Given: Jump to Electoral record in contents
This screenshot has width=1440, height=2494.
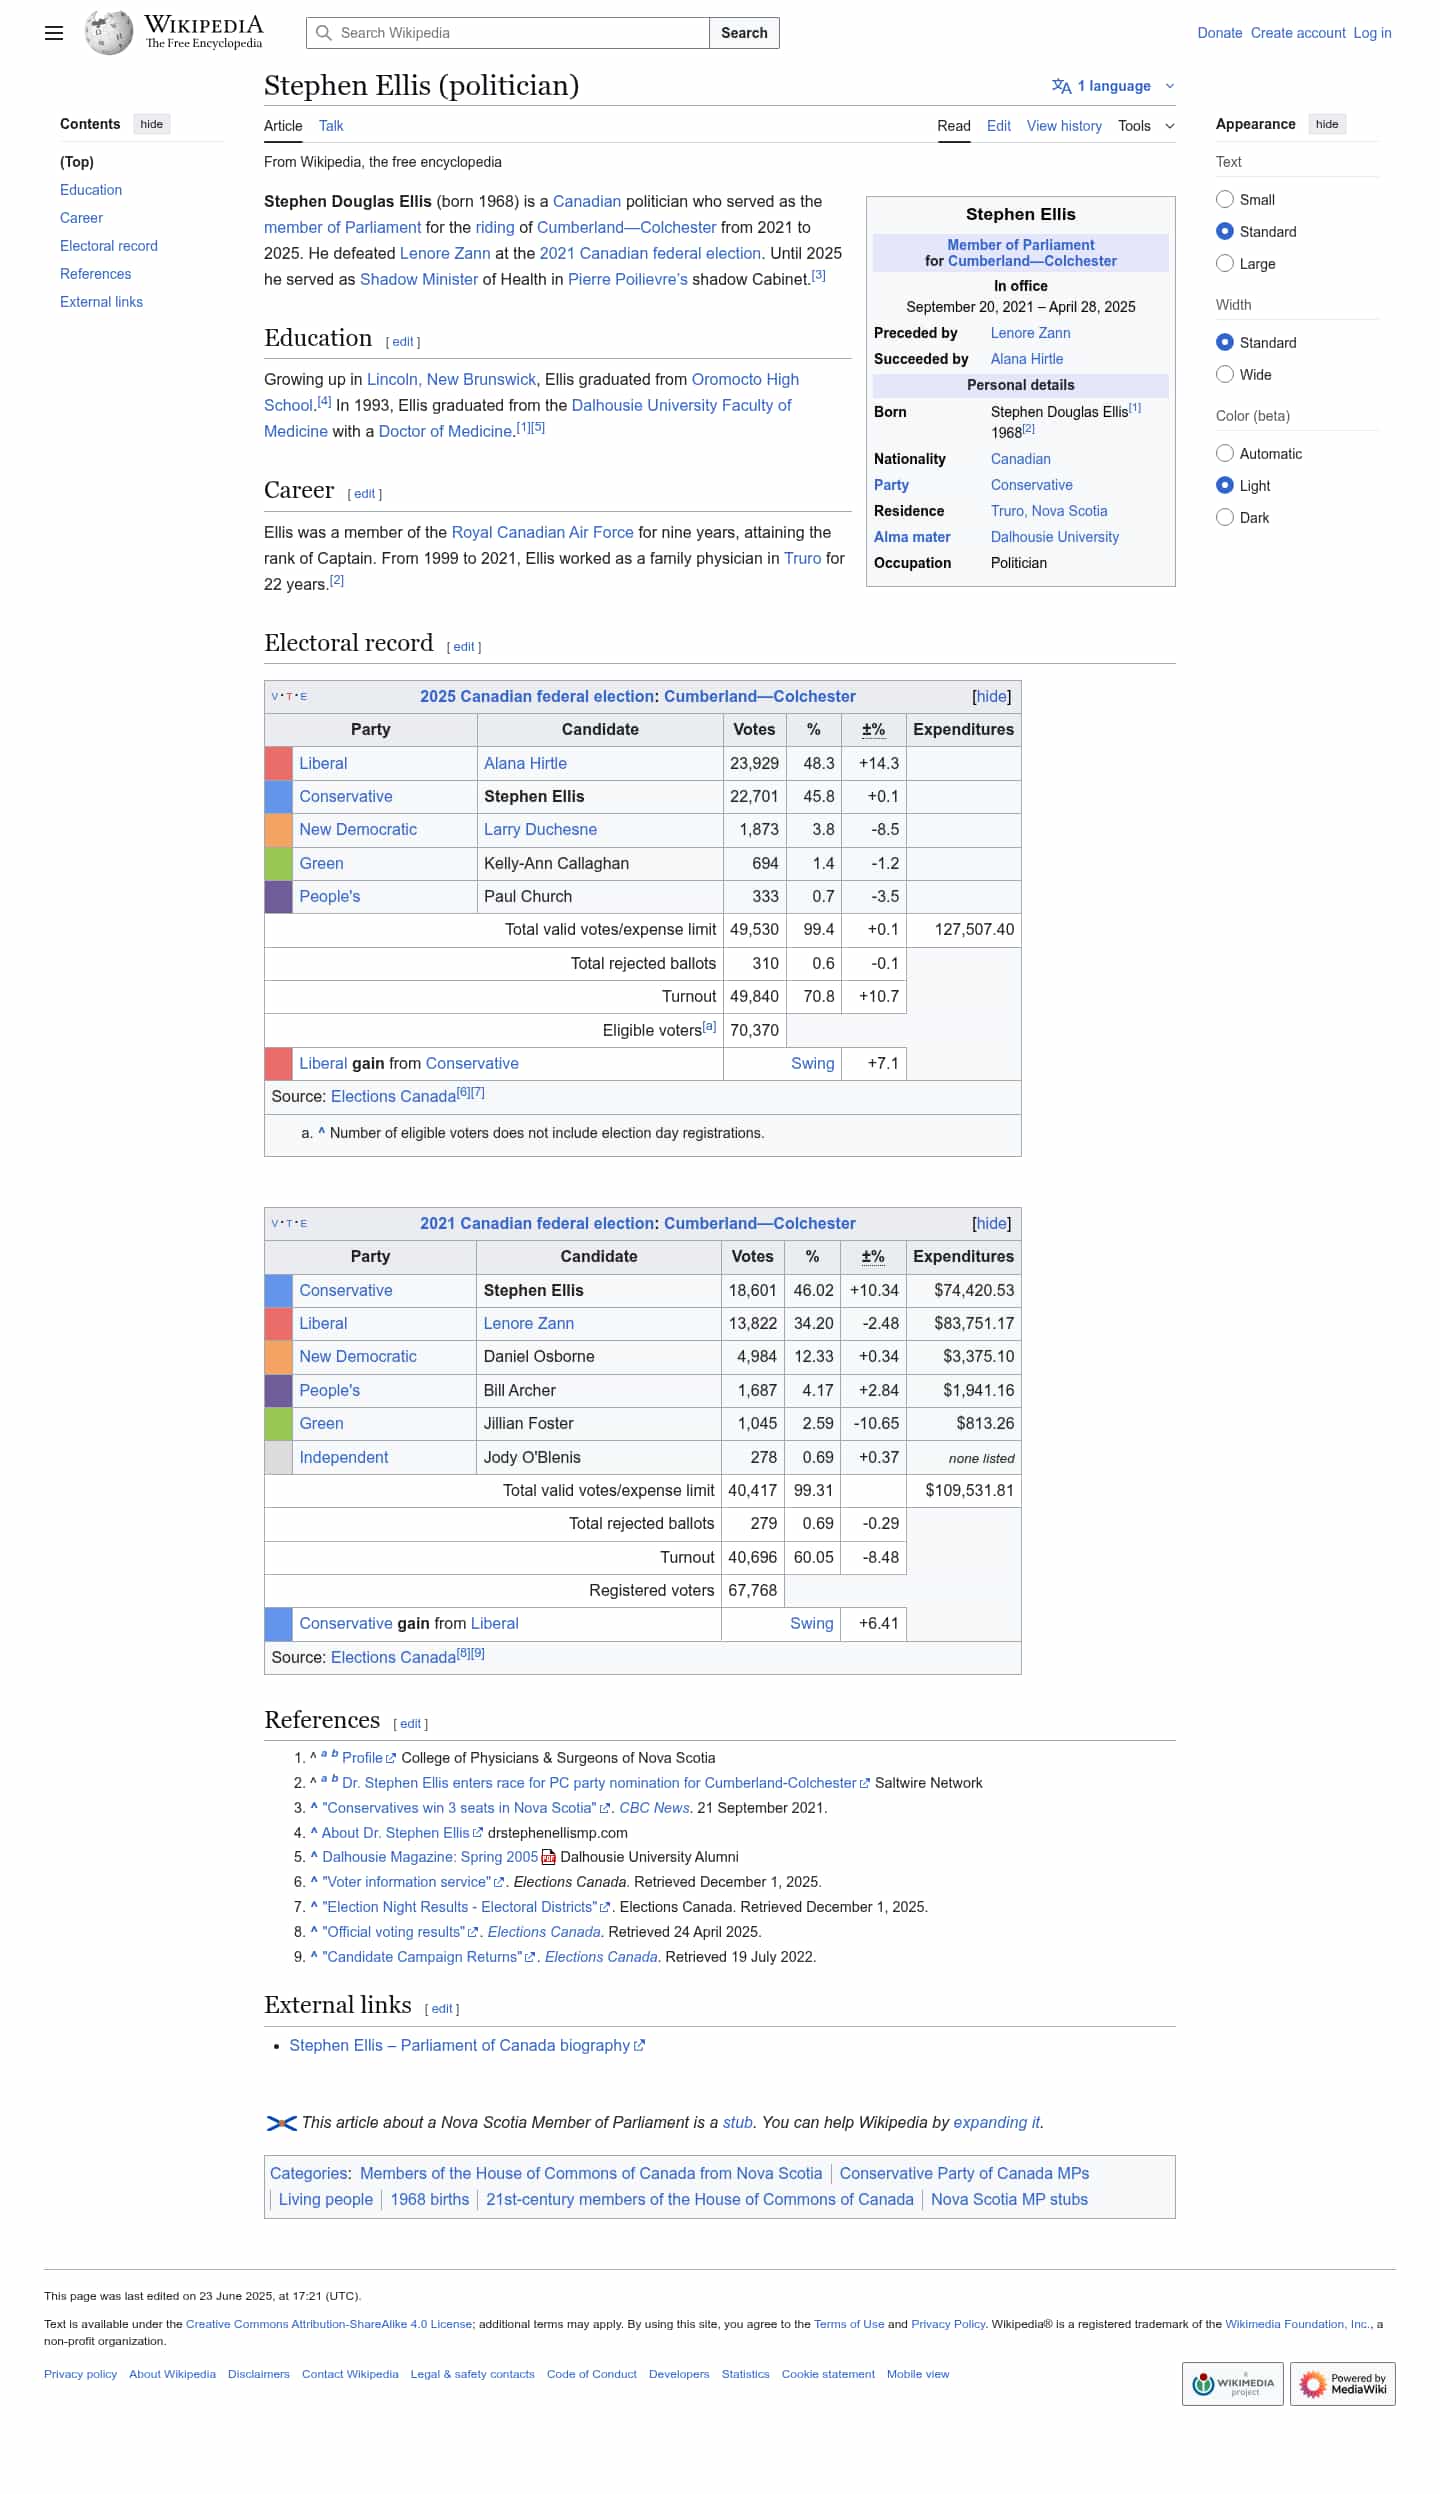Looking at the screenshot, I should coord(109,246).
